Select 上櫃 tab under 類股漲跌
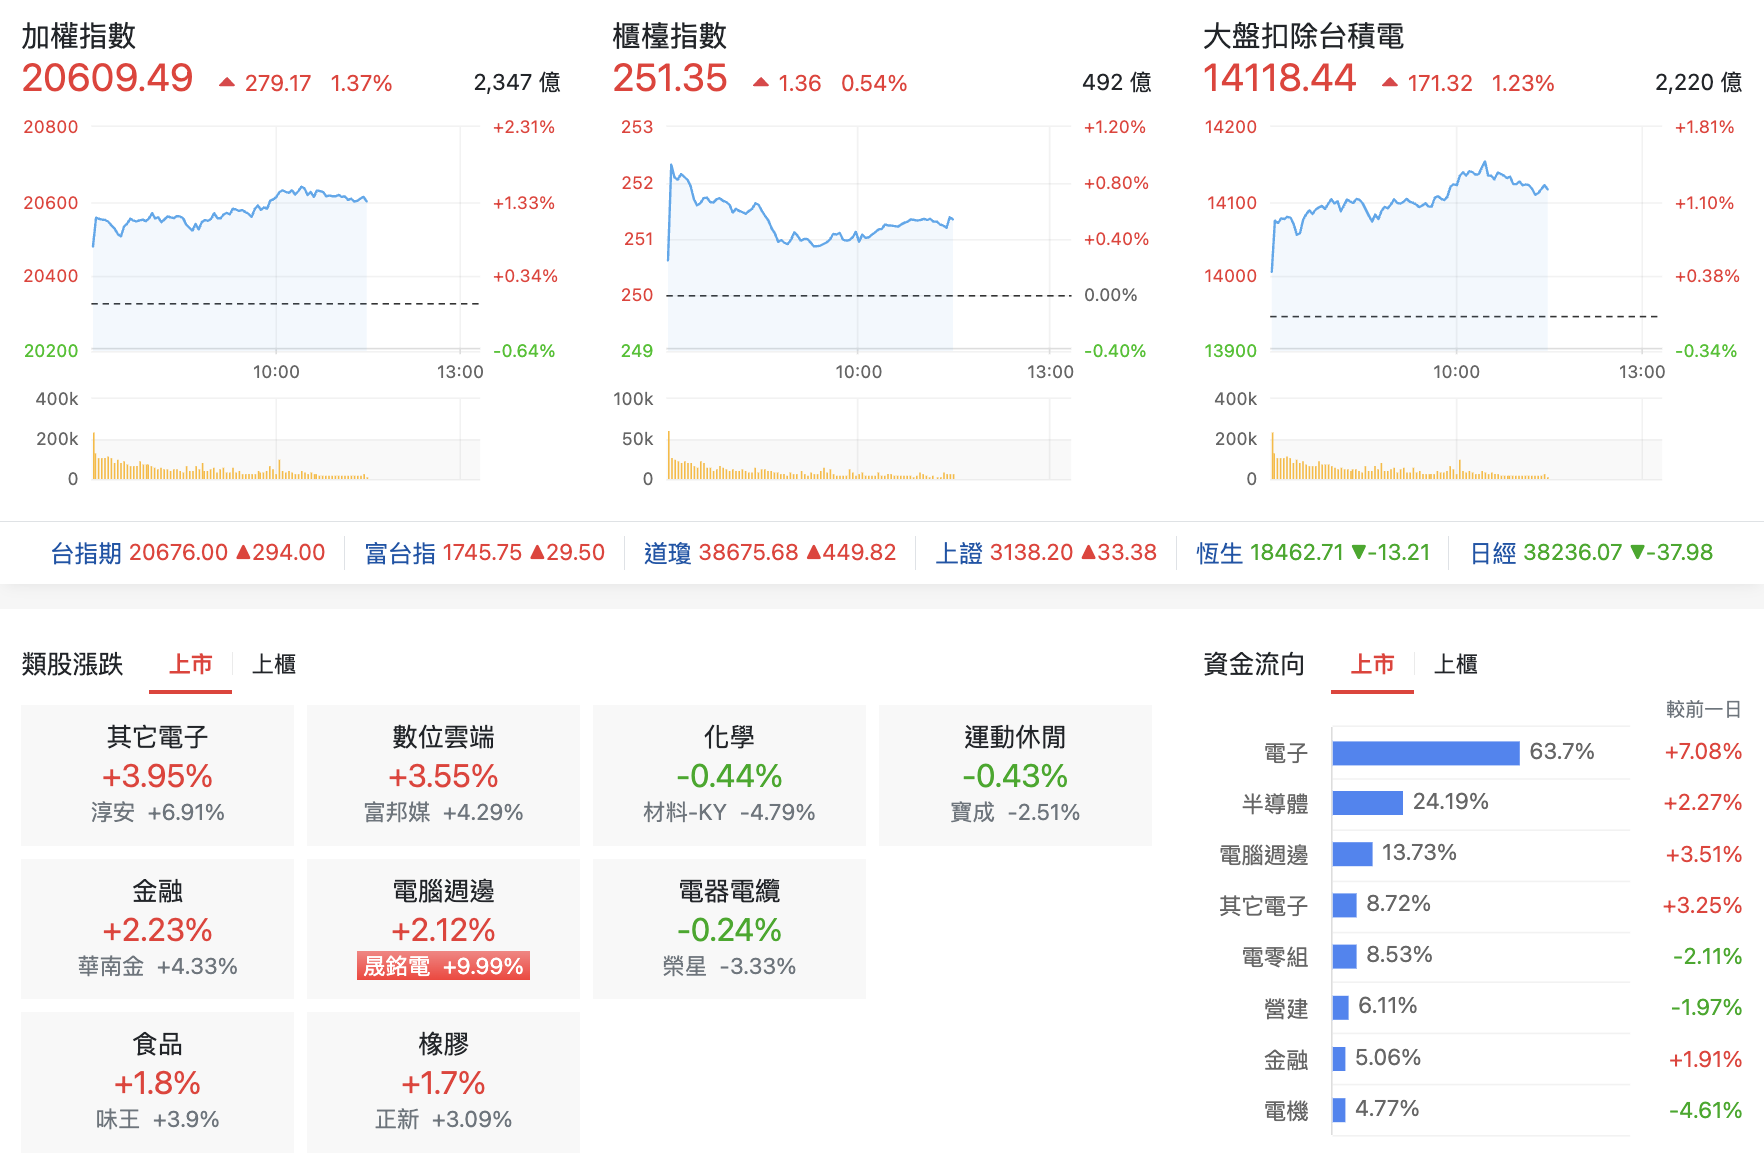 pyautogui.click(x=273, y=664)
